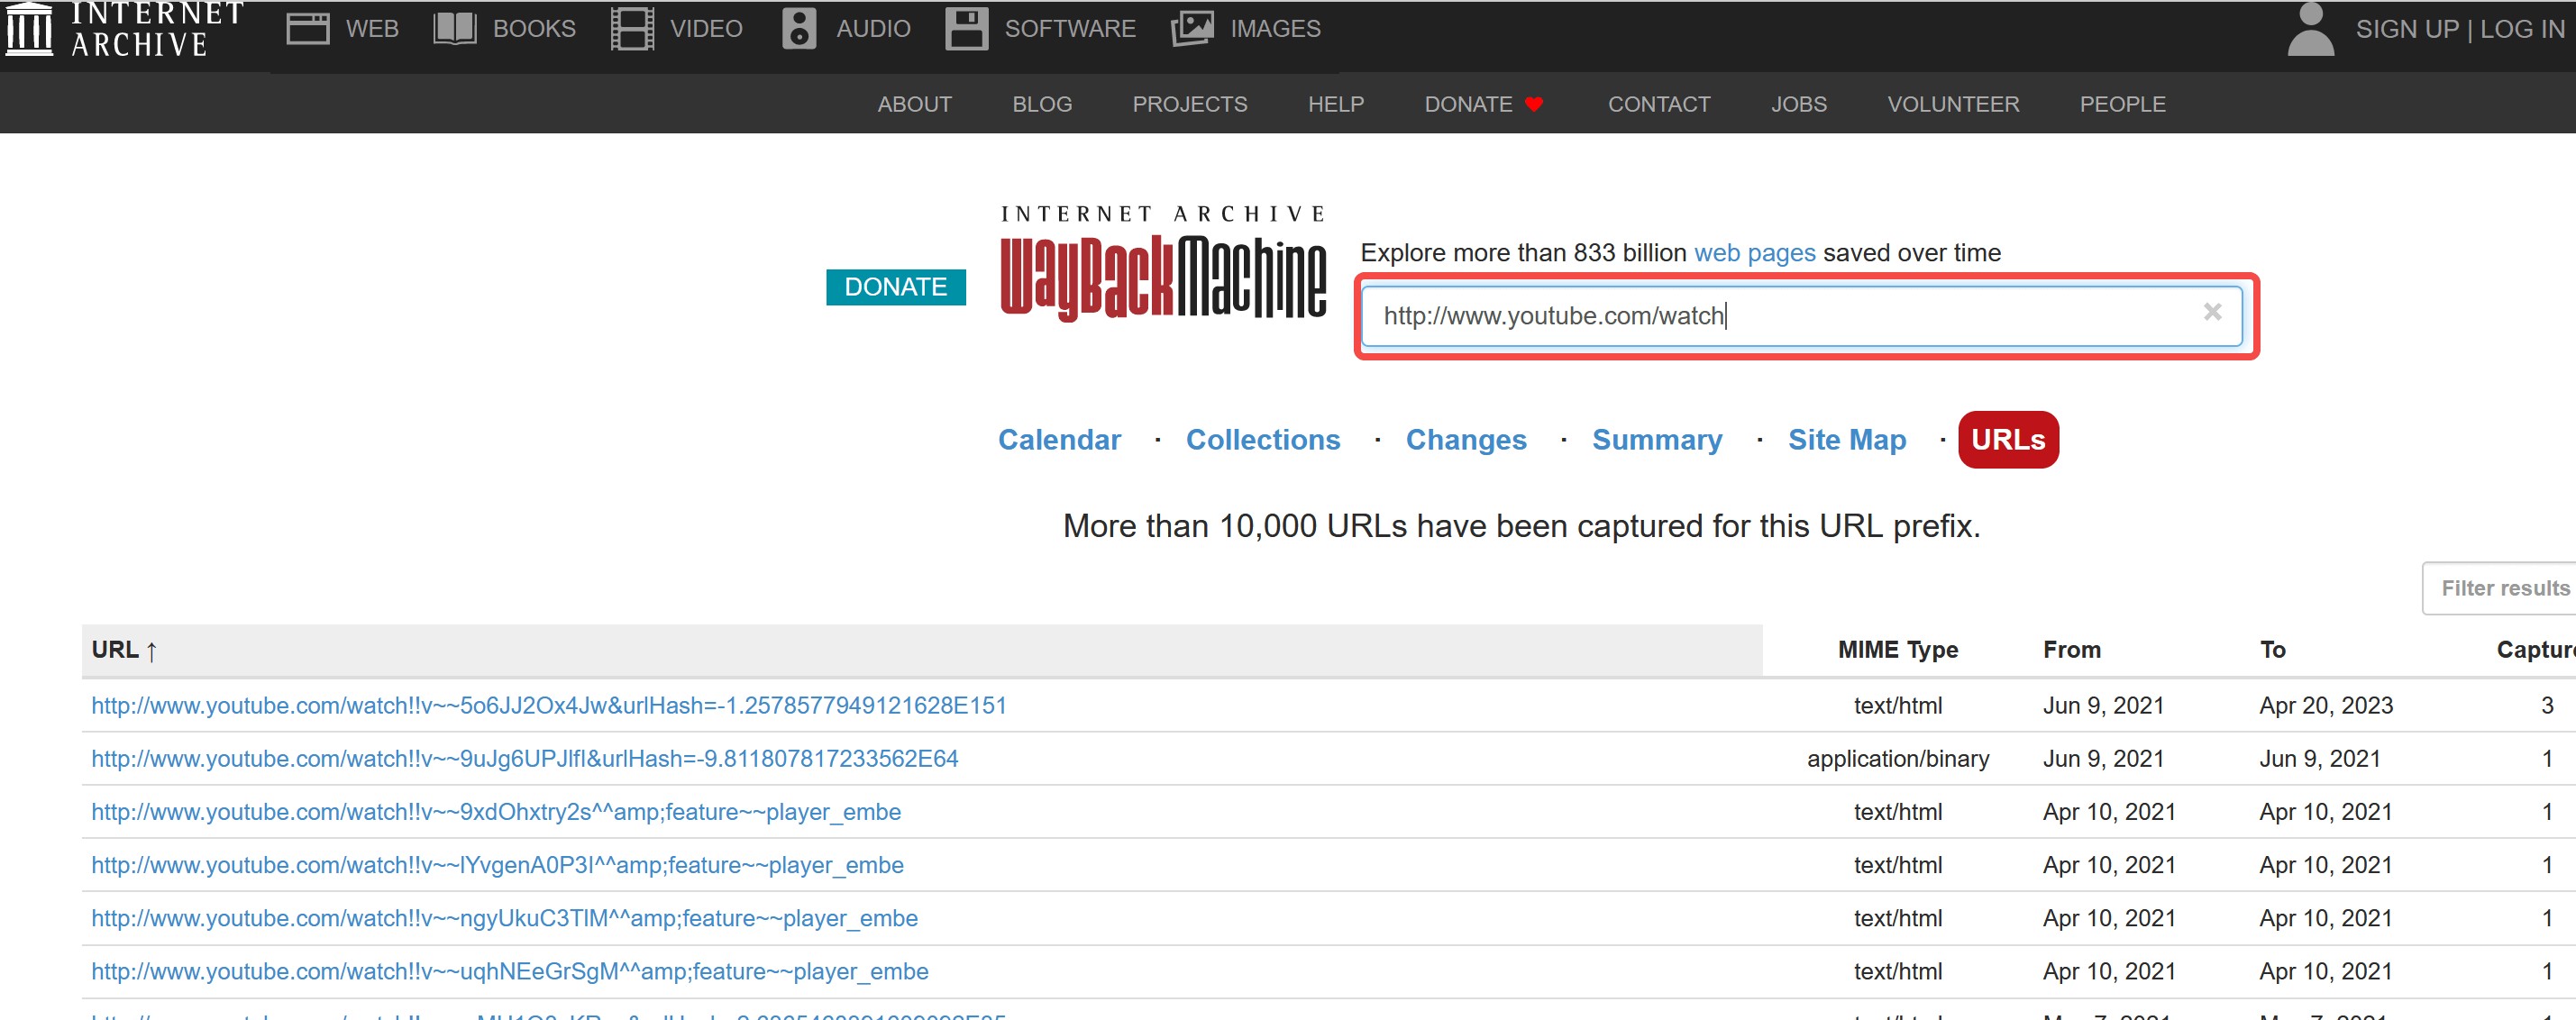2576x1020 pixels.
Task: Sort by URL column arrow
Action: tap(151, 651)
